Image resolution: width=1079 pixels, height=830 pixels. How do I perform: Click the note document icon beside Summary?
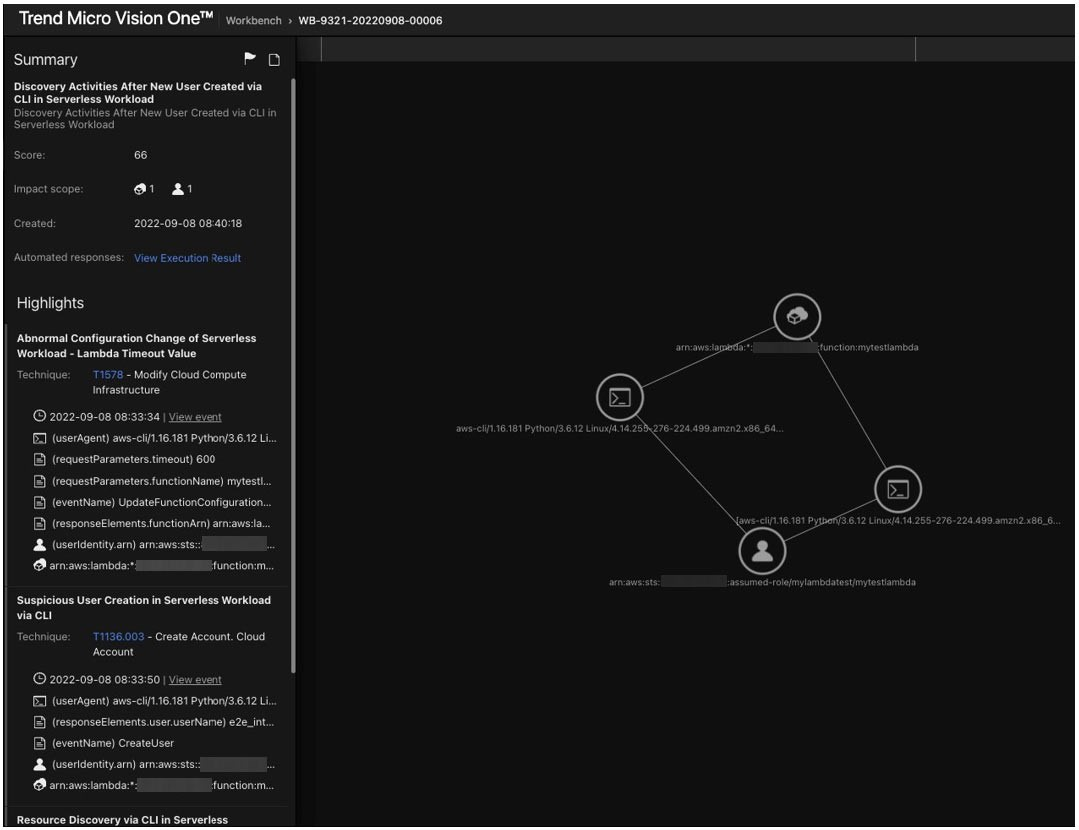[x=274, y=60]
